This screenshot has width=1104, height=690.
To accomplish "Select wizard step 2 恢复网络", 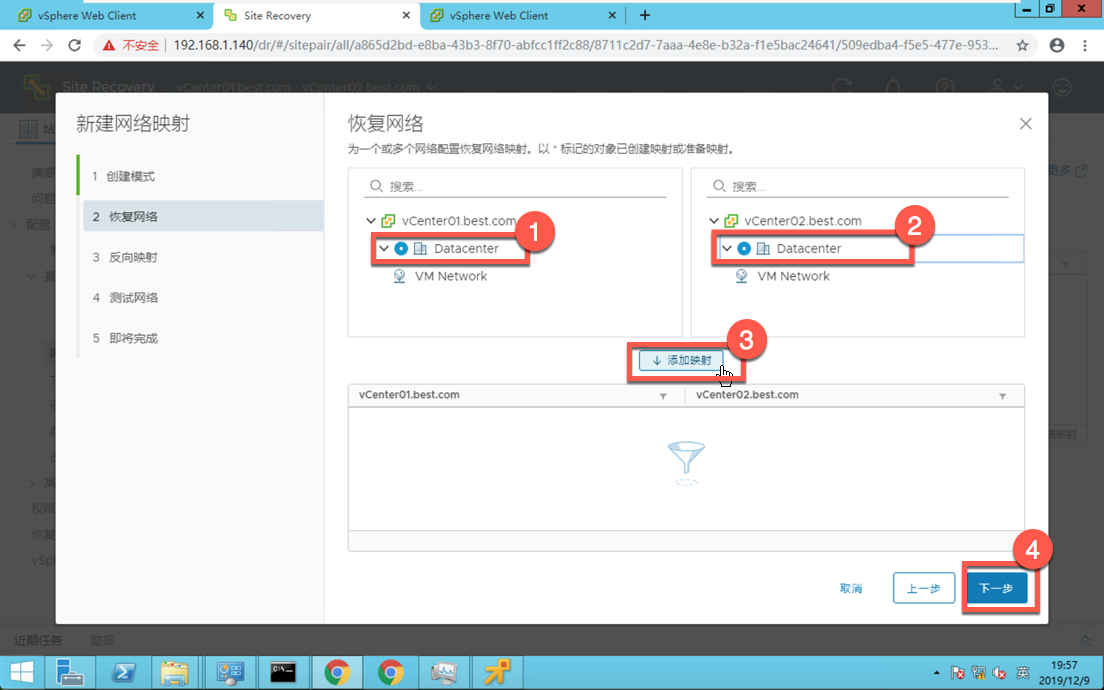I will pyautogui.click(x=203, y=216).
